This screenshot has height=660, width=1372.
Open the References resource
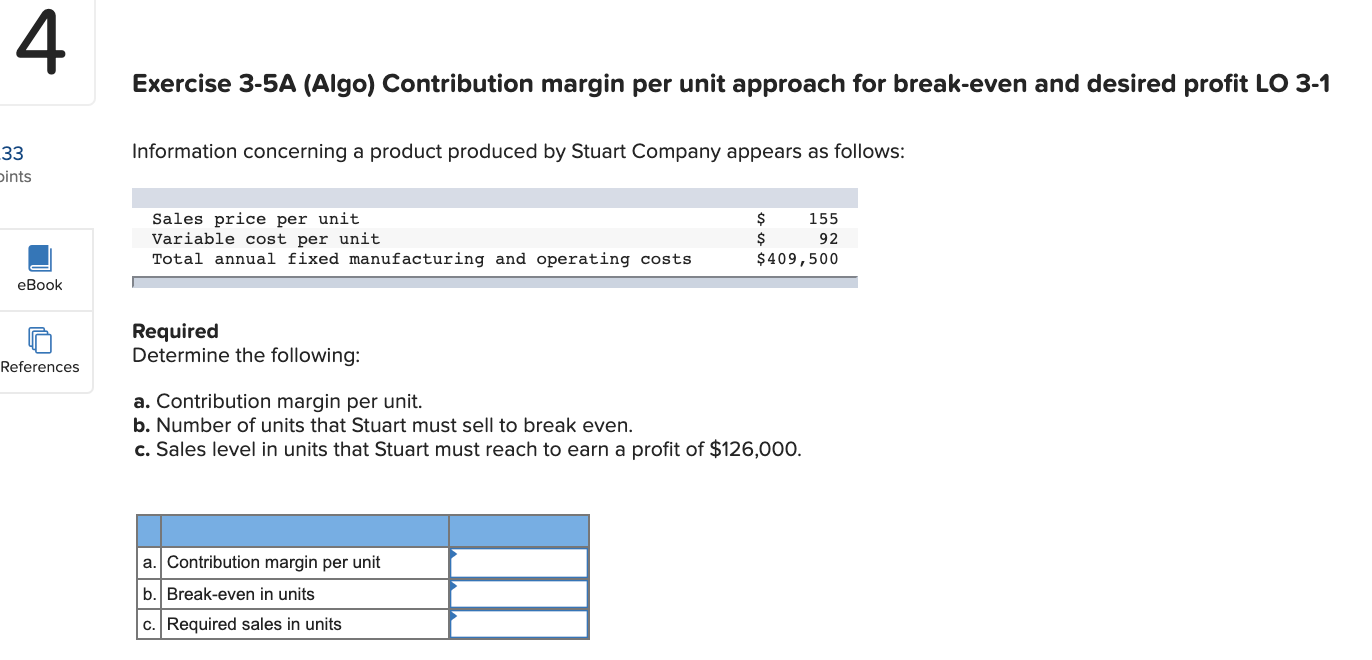pyautogui.click(x=39, y=352)
